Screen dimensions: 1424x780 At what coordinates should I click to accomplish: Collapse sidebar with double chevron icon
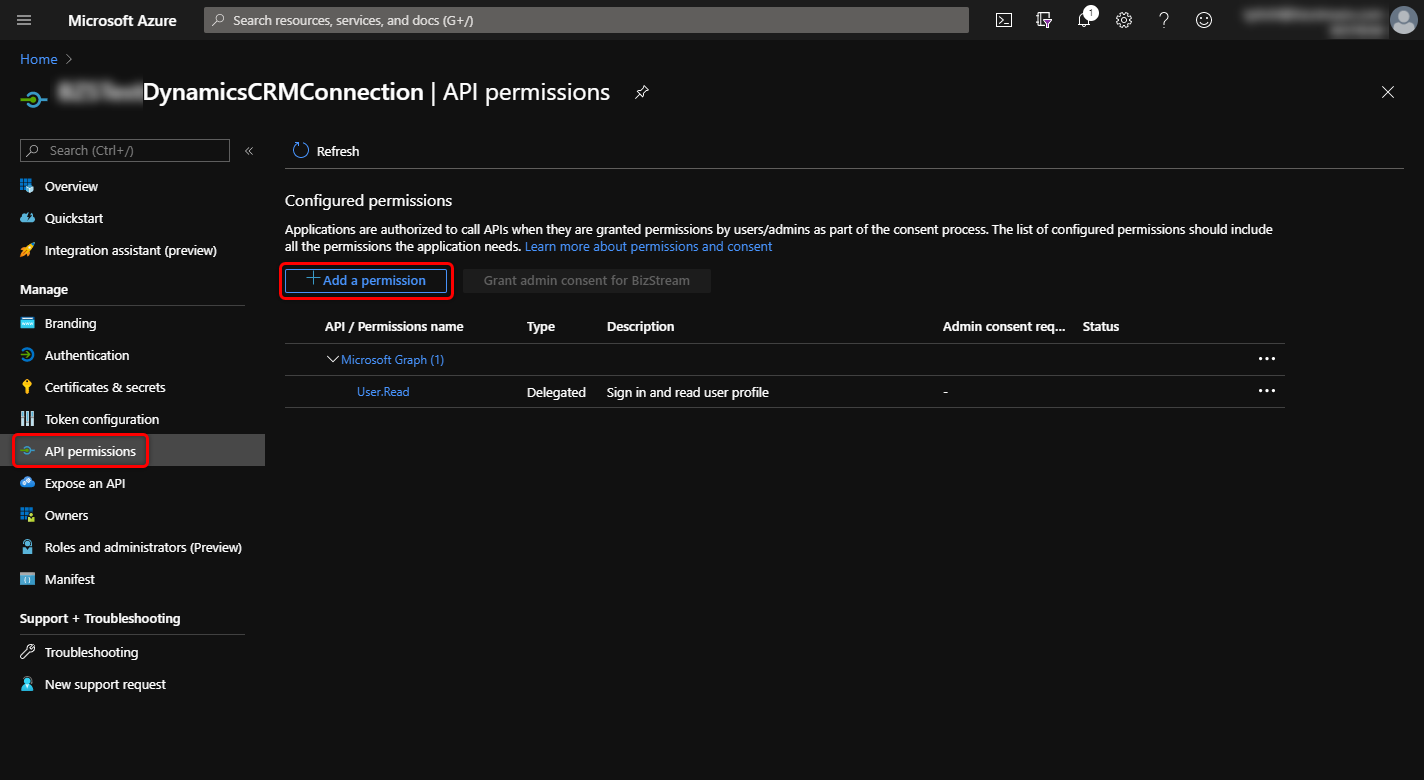[x=249, y=151]
